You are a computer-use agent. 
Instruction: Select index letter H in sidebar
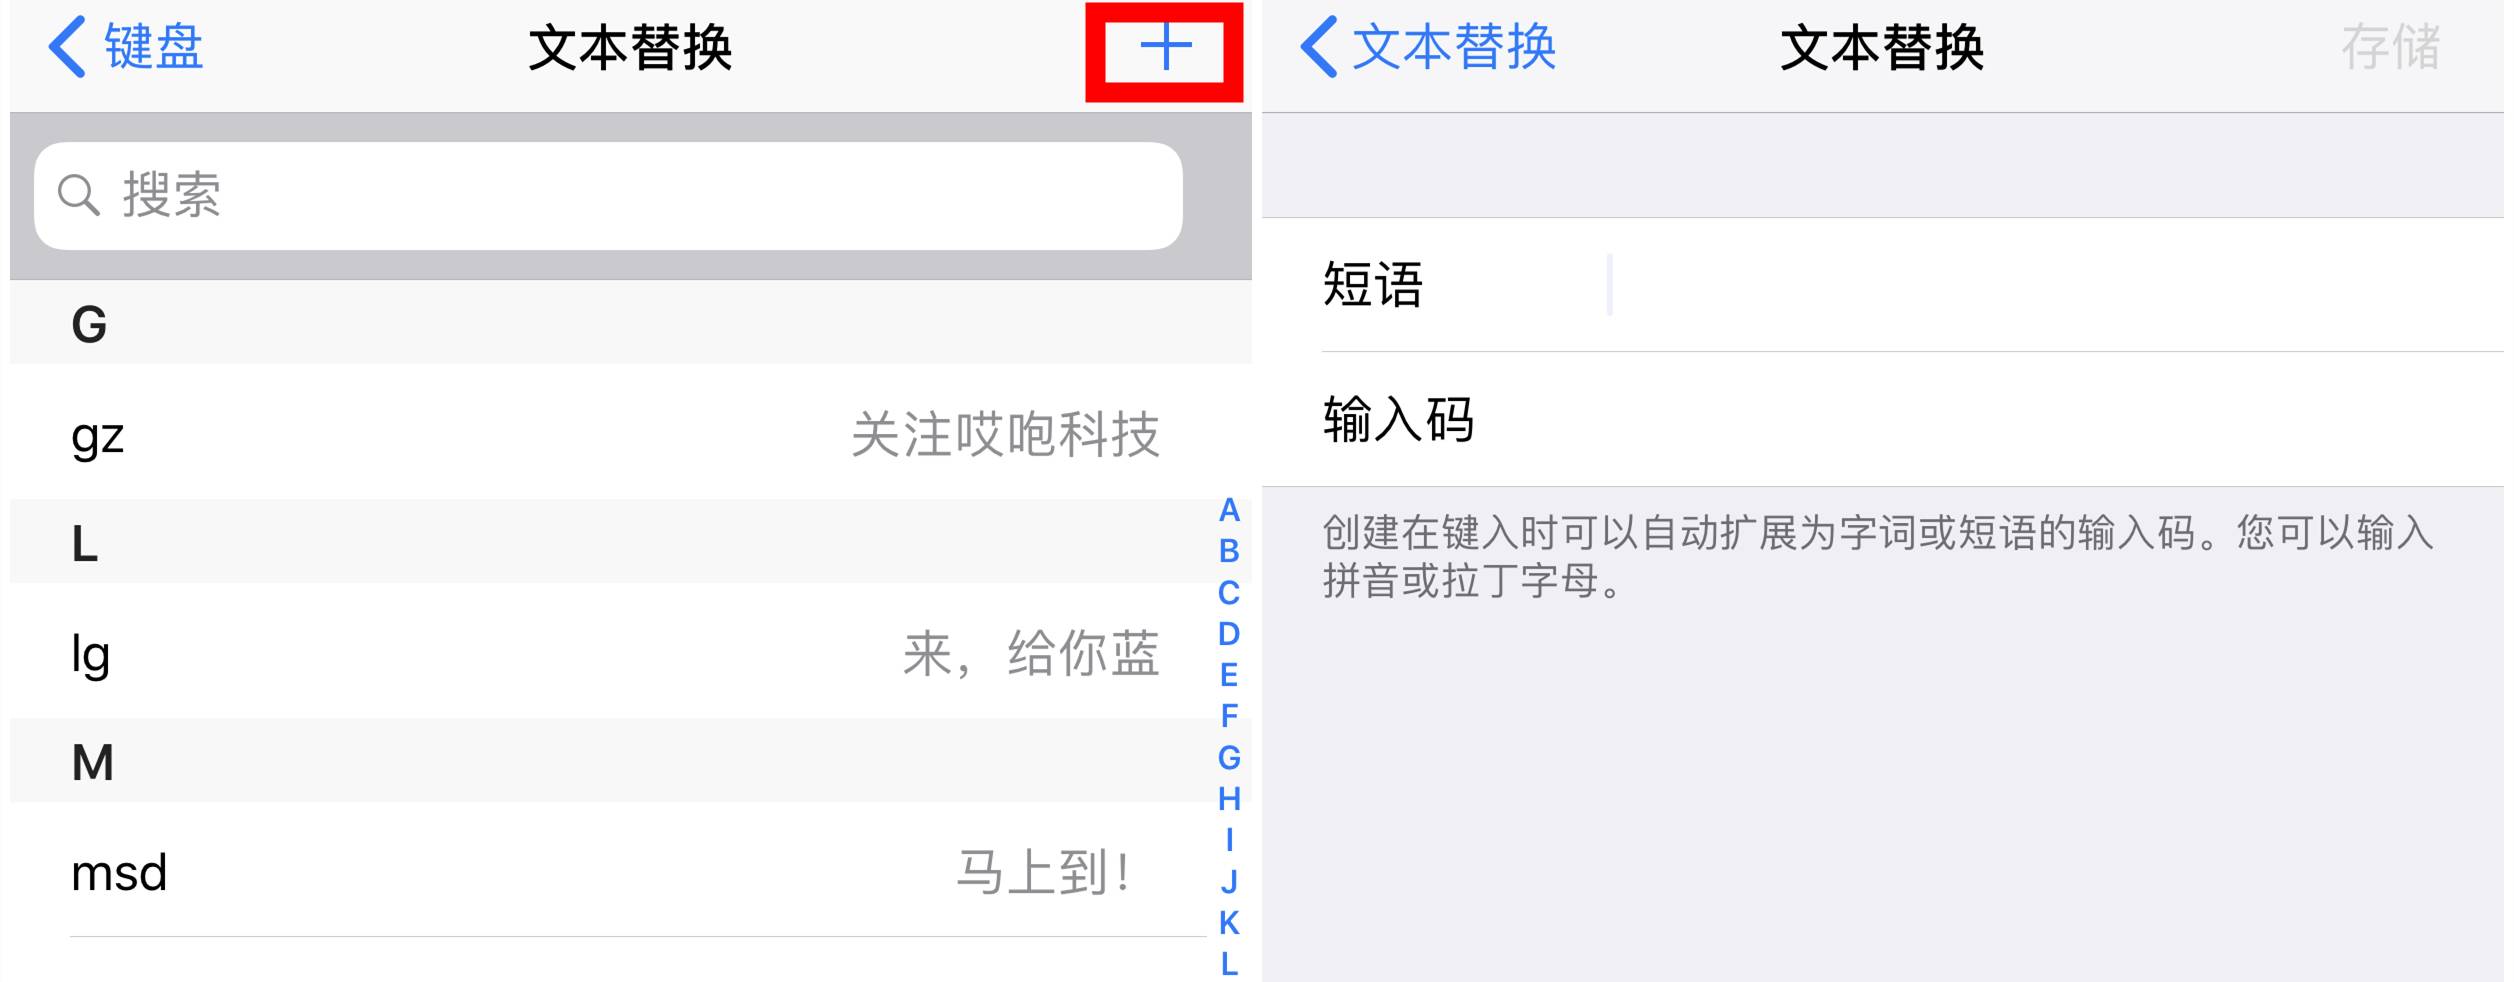coord(1229,799)
